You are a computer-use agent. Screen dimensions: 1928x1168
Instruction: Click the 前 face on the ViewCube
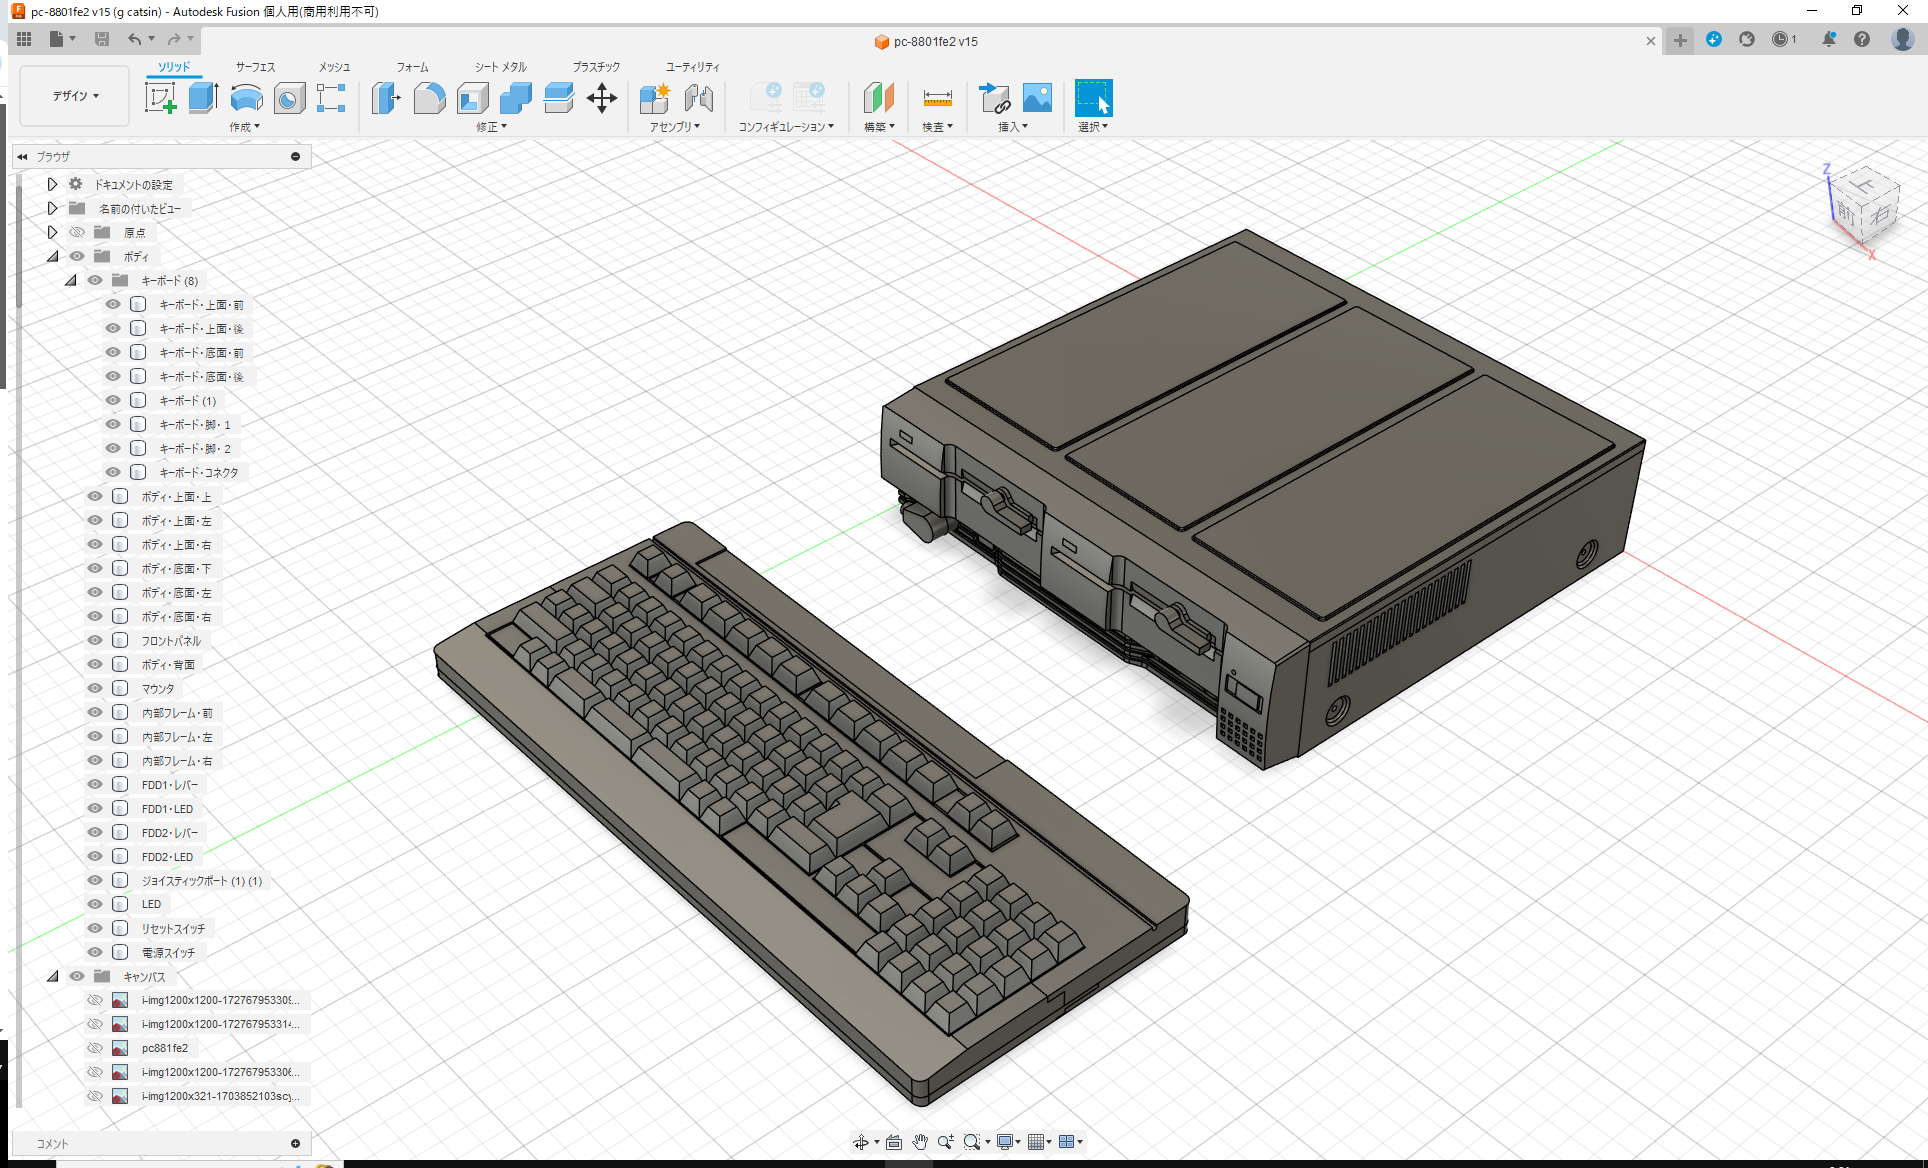point(1845,213)
